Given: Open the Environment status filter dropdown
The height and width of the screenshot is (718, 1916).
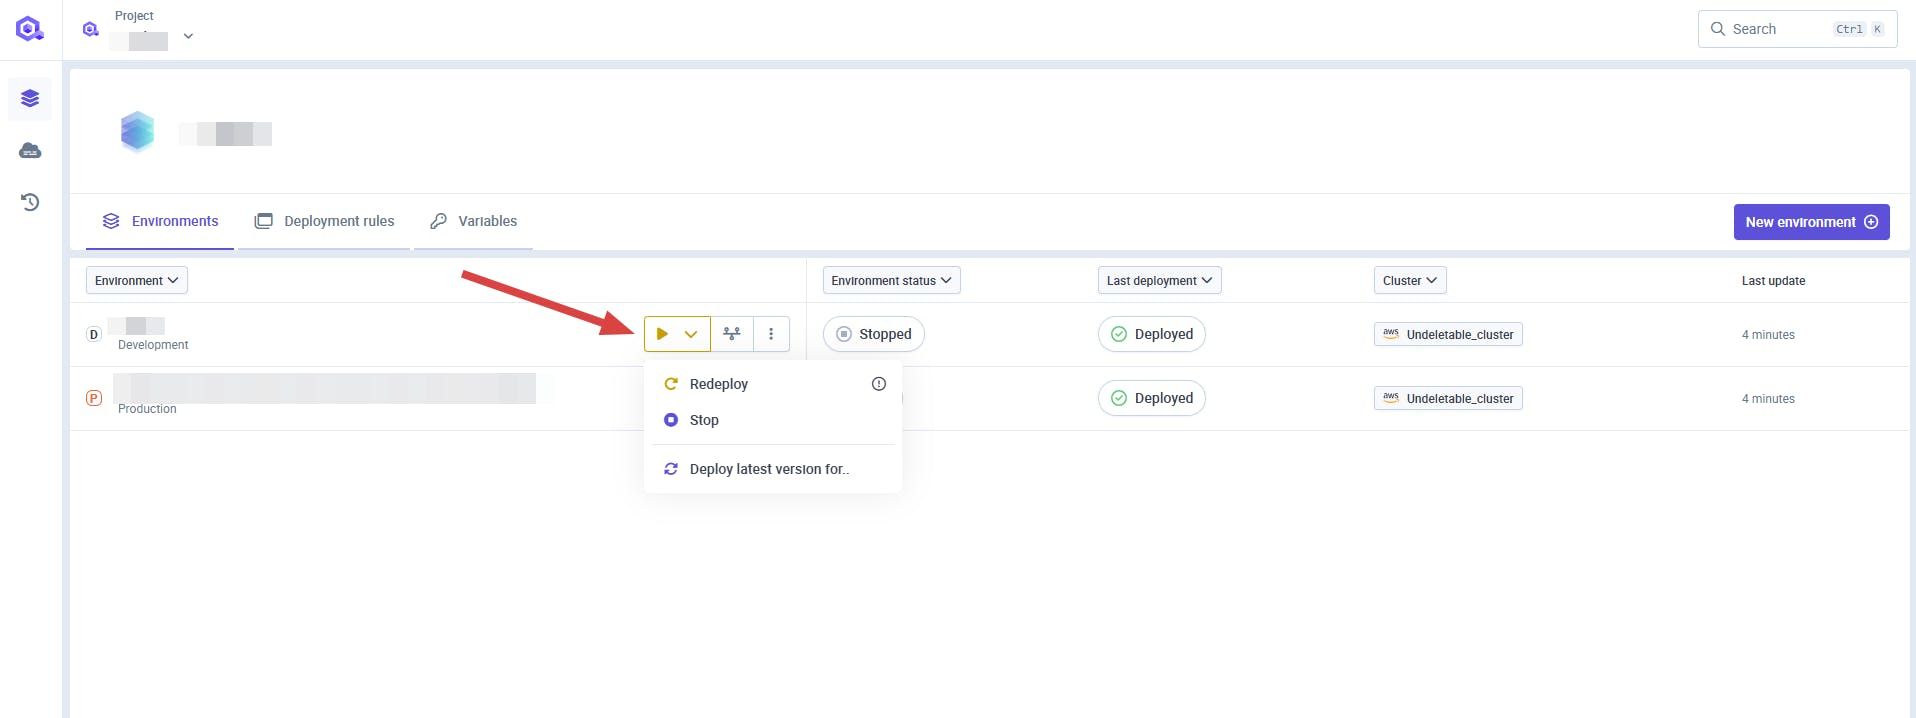Looking at the screenshot, I should click(x=891, y=281).
